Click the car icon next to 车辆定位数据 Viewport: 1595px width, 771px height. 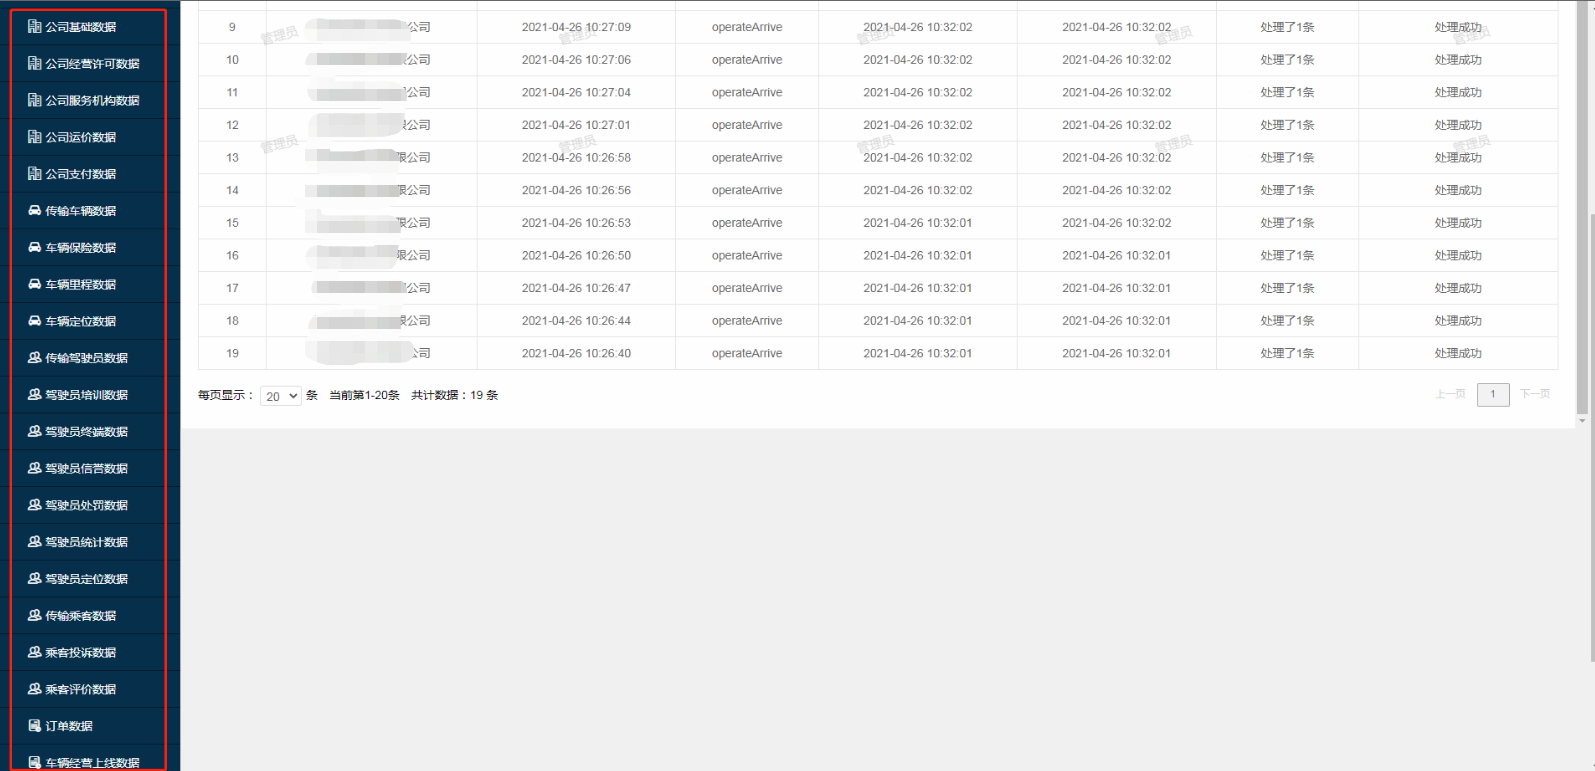[x=34, y=321]
